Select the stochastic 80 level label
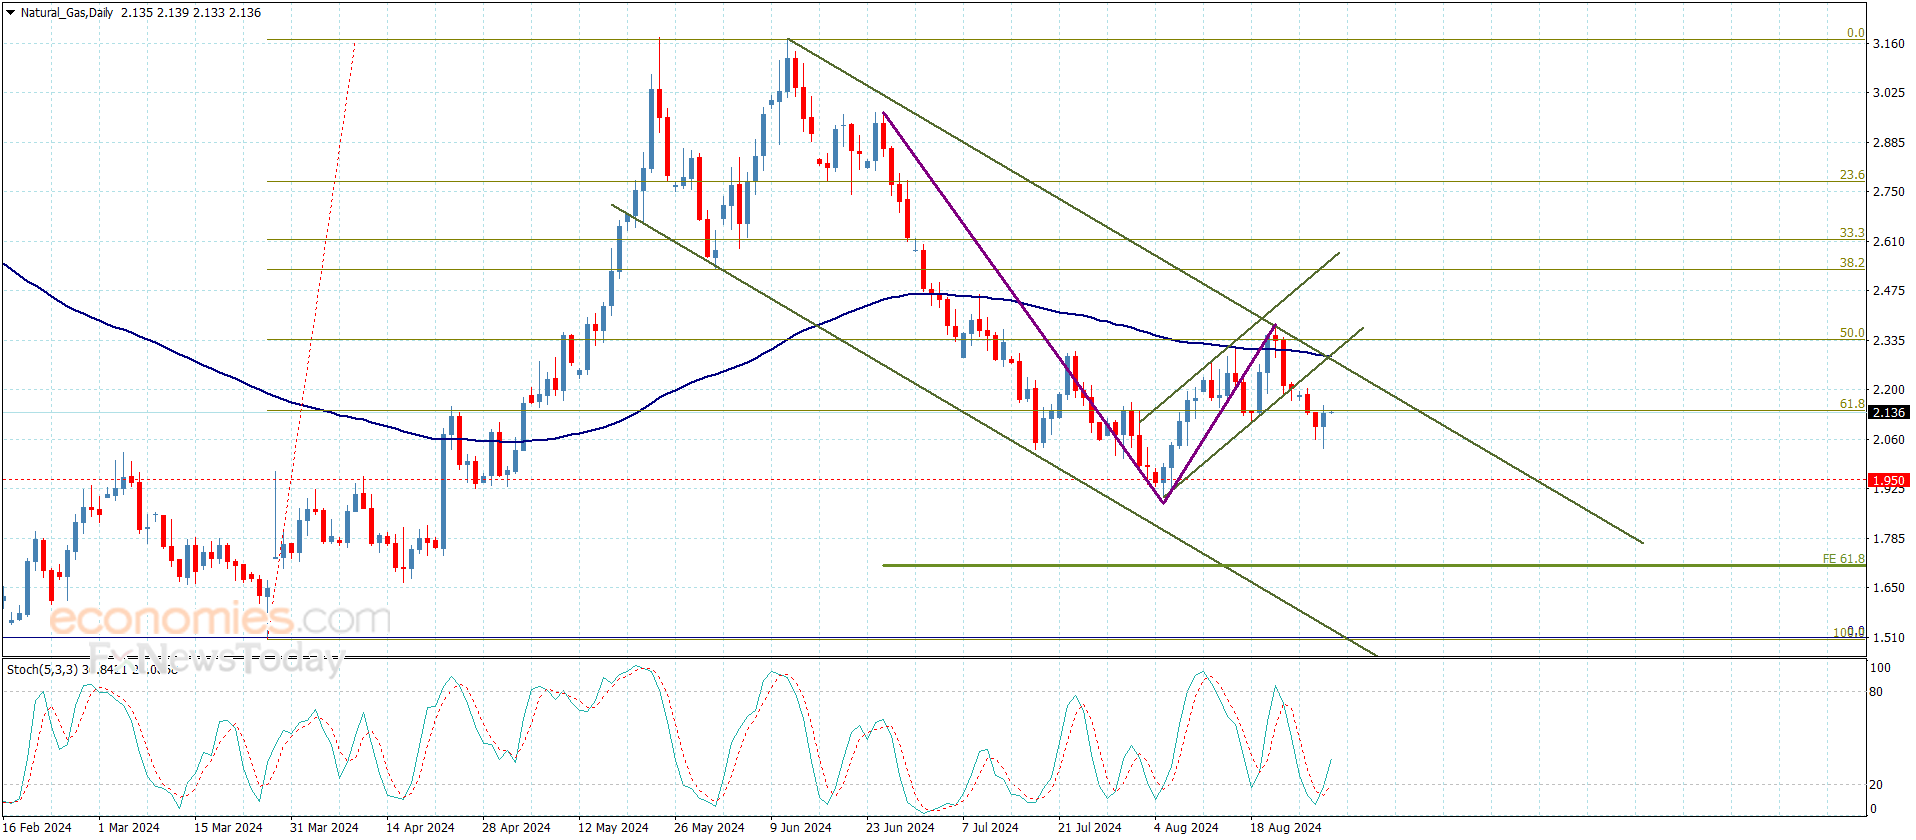 tap(1876, 692)
